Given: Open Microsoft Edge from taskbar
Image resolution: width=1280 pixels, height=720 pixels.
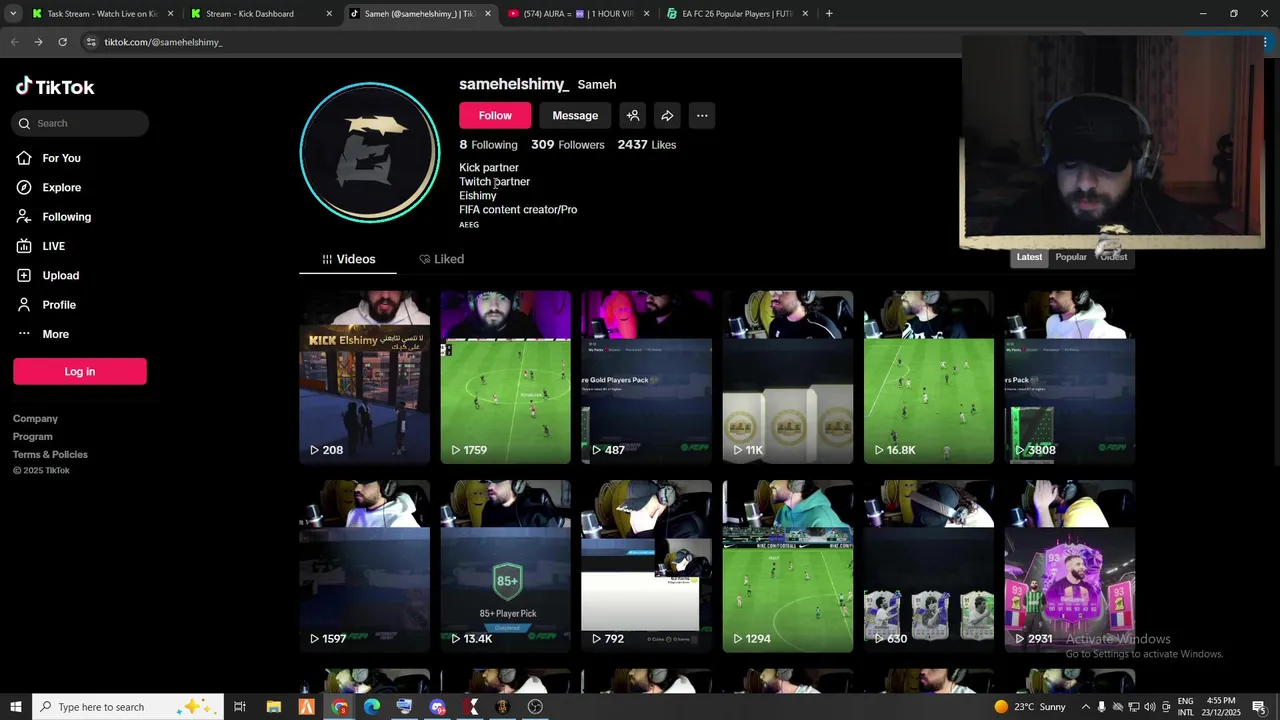Looking at the screenshot, I should [x=372, y=707].
